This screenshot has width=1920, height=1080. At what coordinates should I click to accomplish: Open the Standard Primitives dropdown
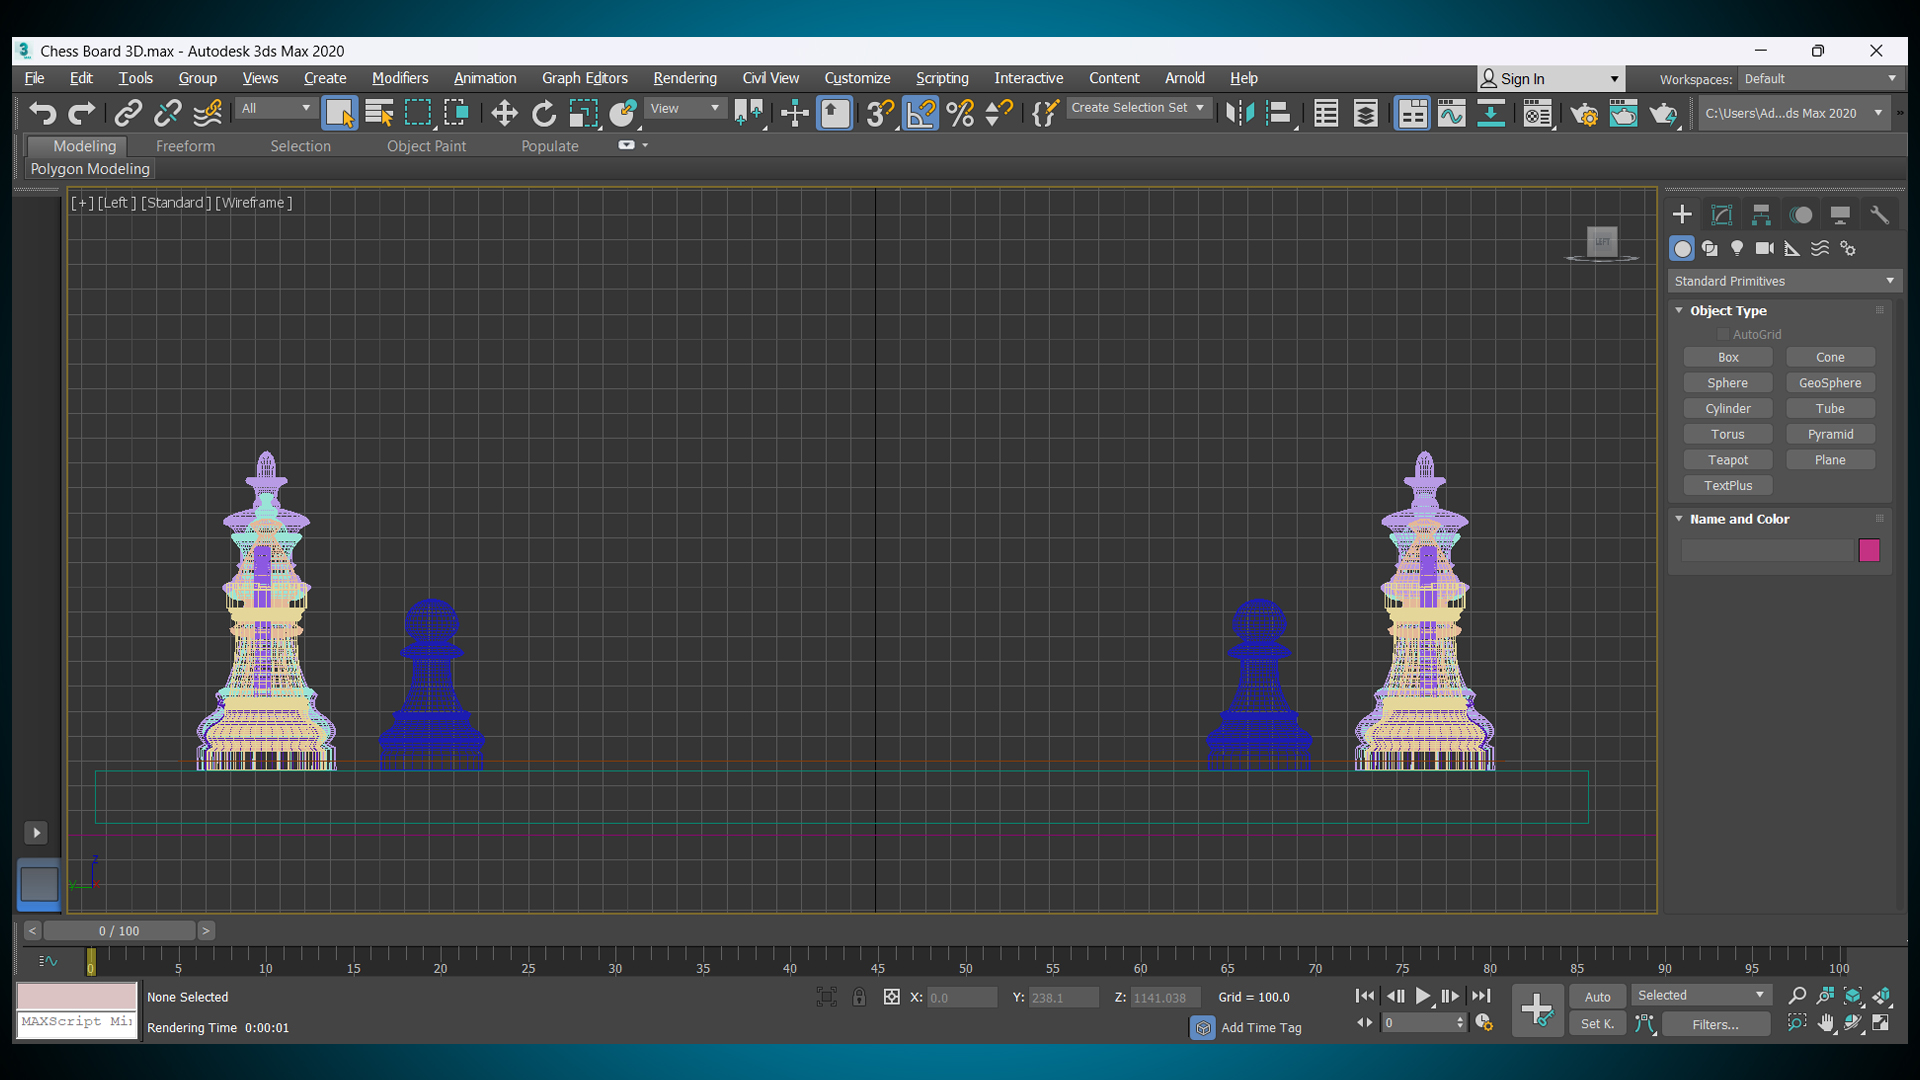[x=1784, y=281]
